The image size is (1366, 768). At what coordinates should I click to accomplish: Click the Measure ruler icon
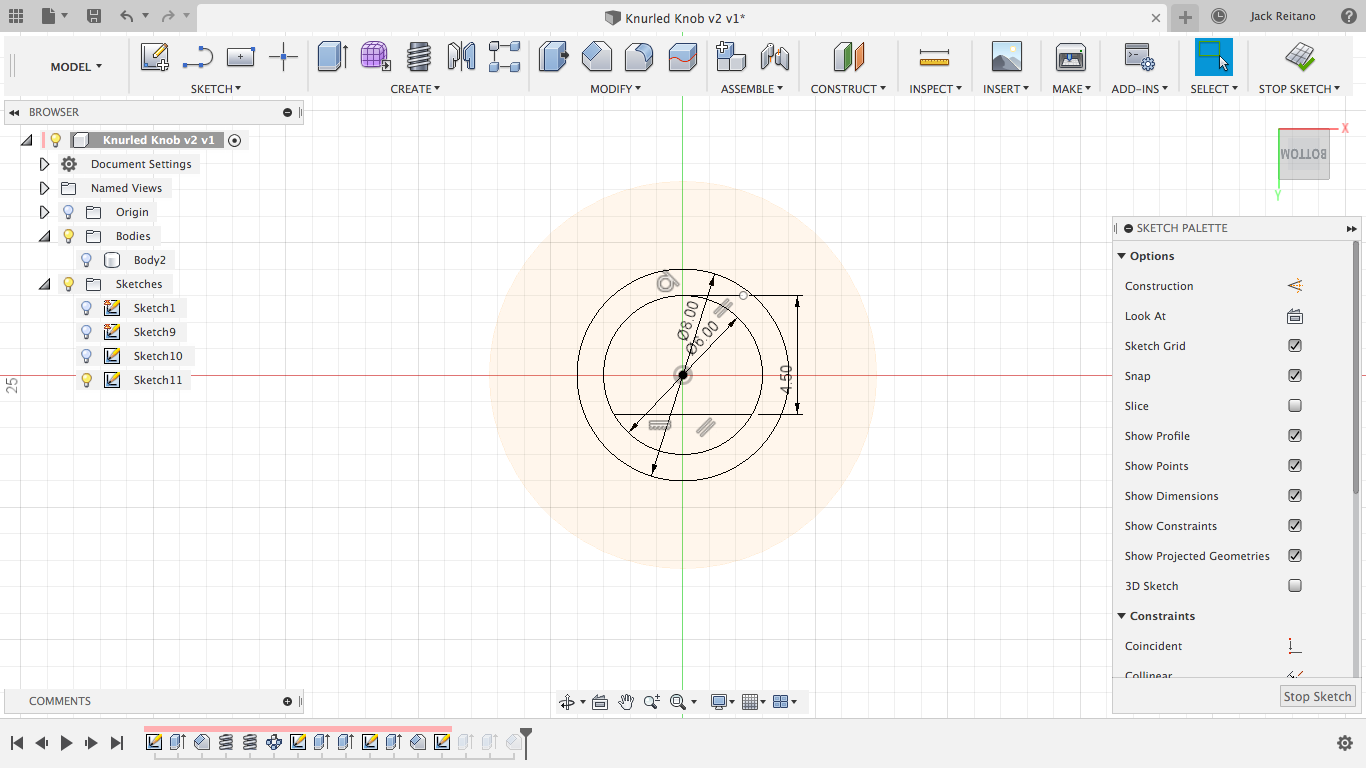coord(934,57)
